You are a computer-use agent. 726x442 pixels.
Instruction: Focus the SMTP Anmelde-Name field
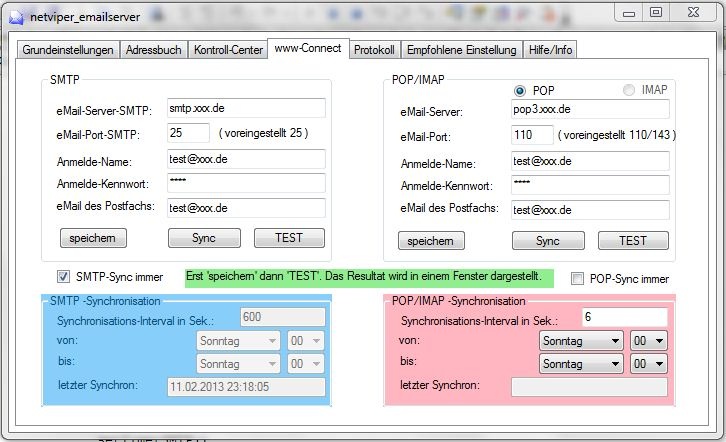pyautogui.click(x=246, y=159)
